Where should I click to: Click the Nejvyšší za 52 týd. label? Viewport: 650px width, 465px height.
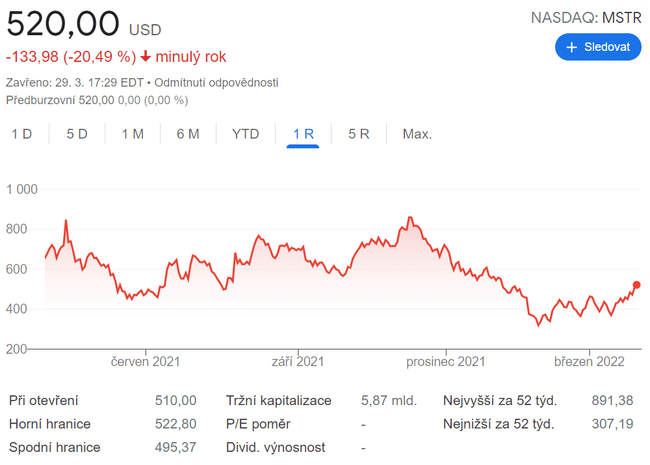point(500,400)
